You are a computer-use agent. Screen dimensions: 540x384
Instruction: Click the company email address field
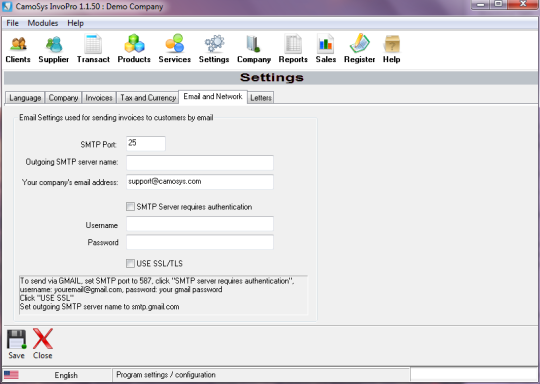coord(200,182)
